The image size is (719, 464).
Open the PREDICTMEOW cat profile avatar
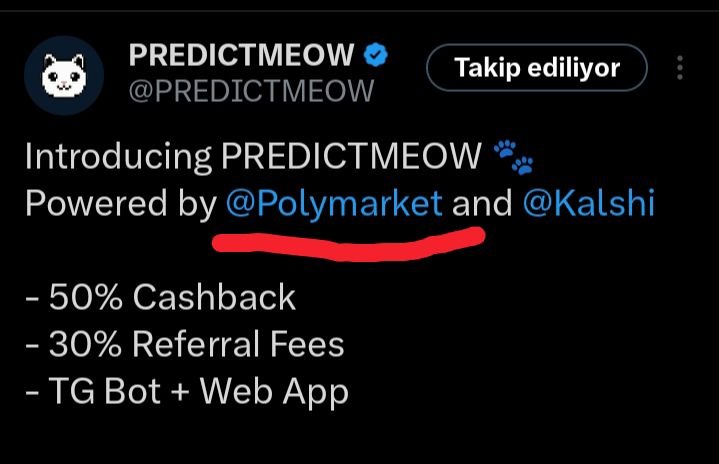[x=62, y=74]
